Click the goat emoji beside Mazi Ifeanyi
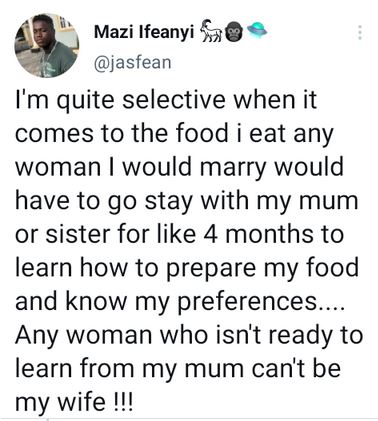The image size is (378, 421). coord(211,31)
